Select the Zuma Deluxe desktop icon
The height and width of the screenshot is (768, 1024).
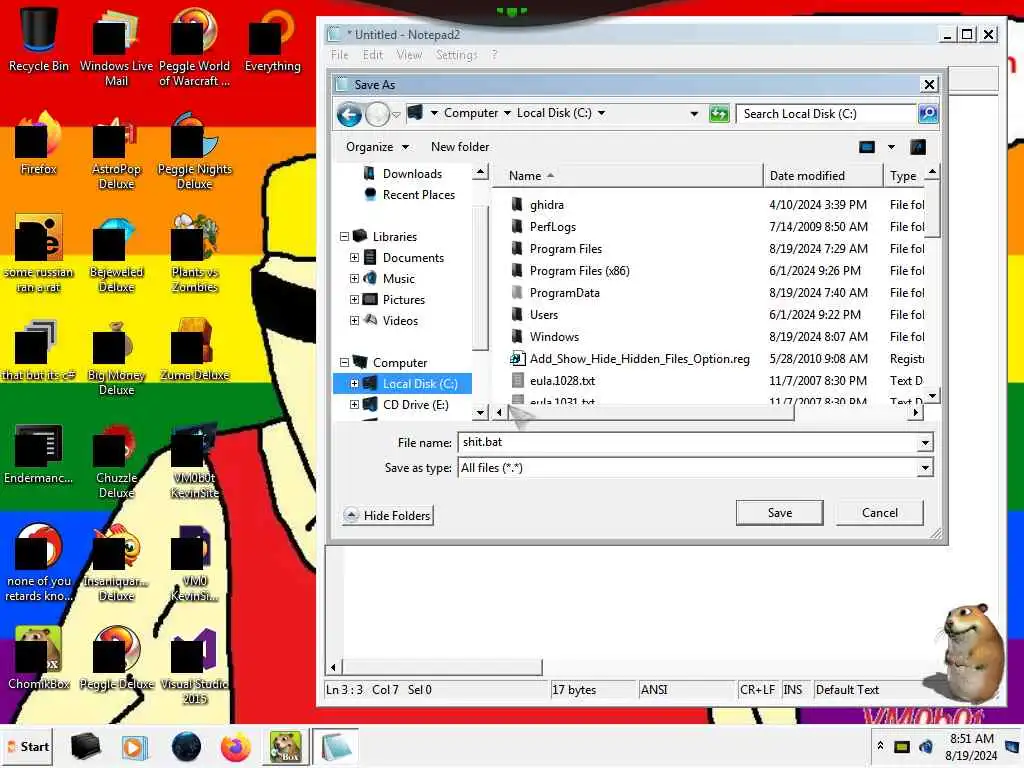[194, 350]
